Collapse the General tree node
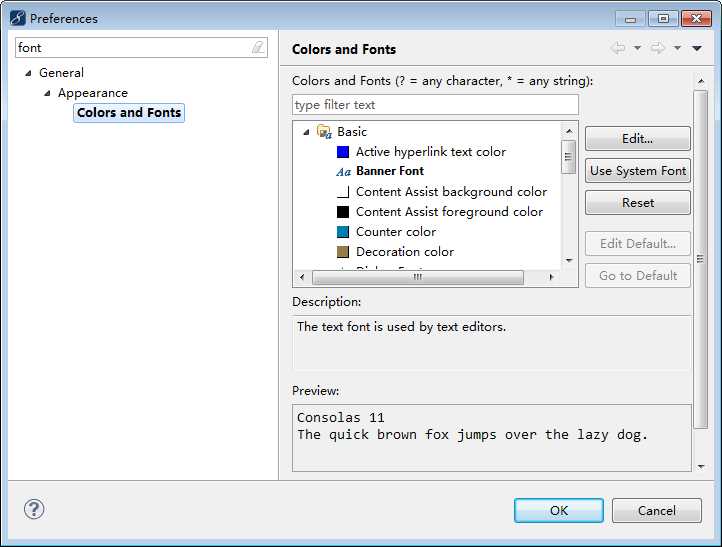This screenshot has width=722, height=547. click(x=29, y=73)
